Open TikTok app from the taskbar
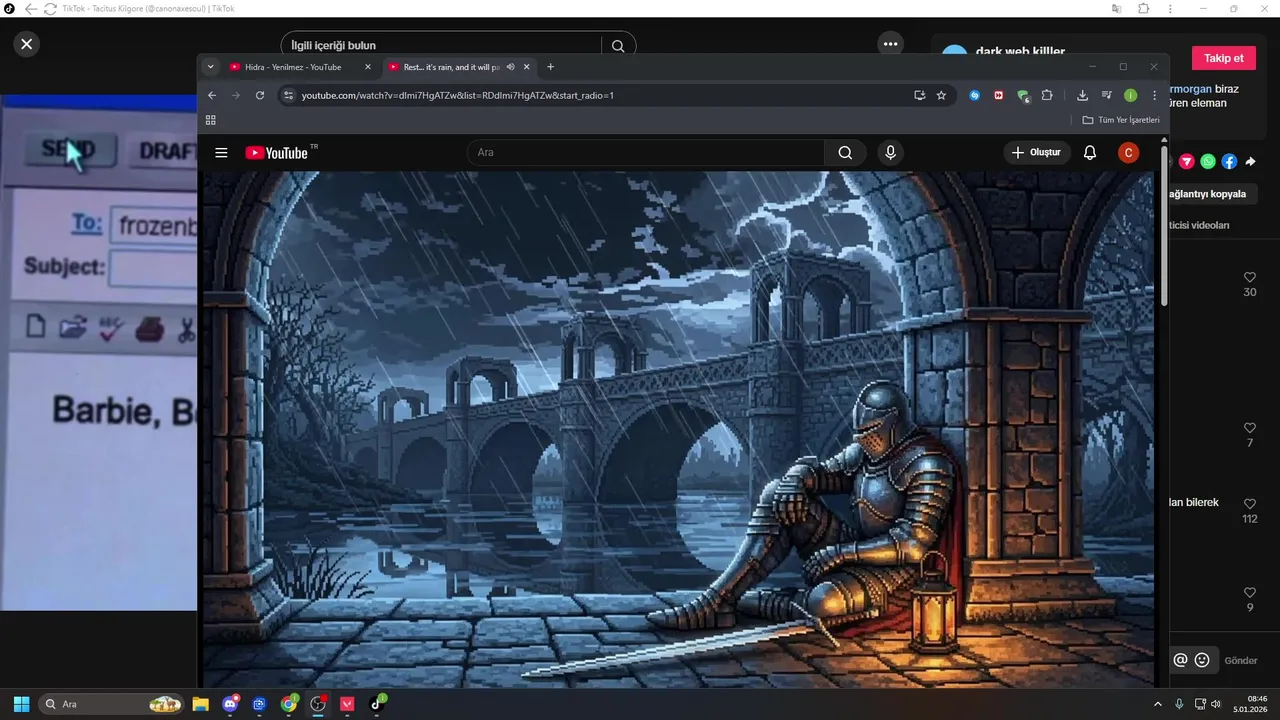Screen dimensions: 1280x720 point(378,704)
